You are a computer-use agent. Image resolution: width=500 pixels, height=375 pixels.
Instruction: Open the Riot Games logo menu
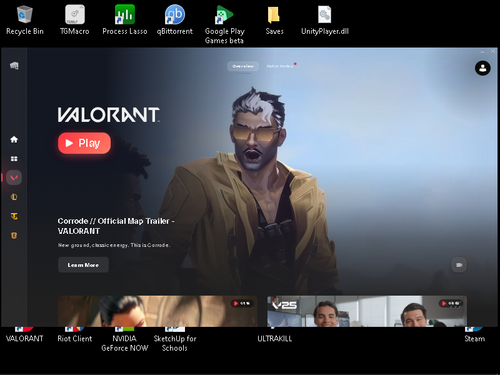coord(14,66)
